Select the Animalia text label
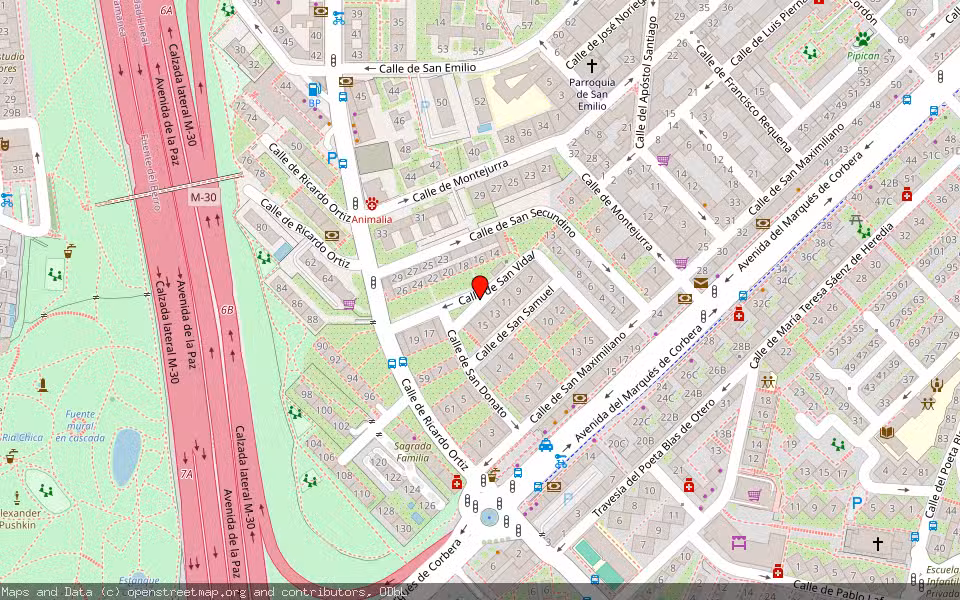The image size is (960, 600). (372, 219)
